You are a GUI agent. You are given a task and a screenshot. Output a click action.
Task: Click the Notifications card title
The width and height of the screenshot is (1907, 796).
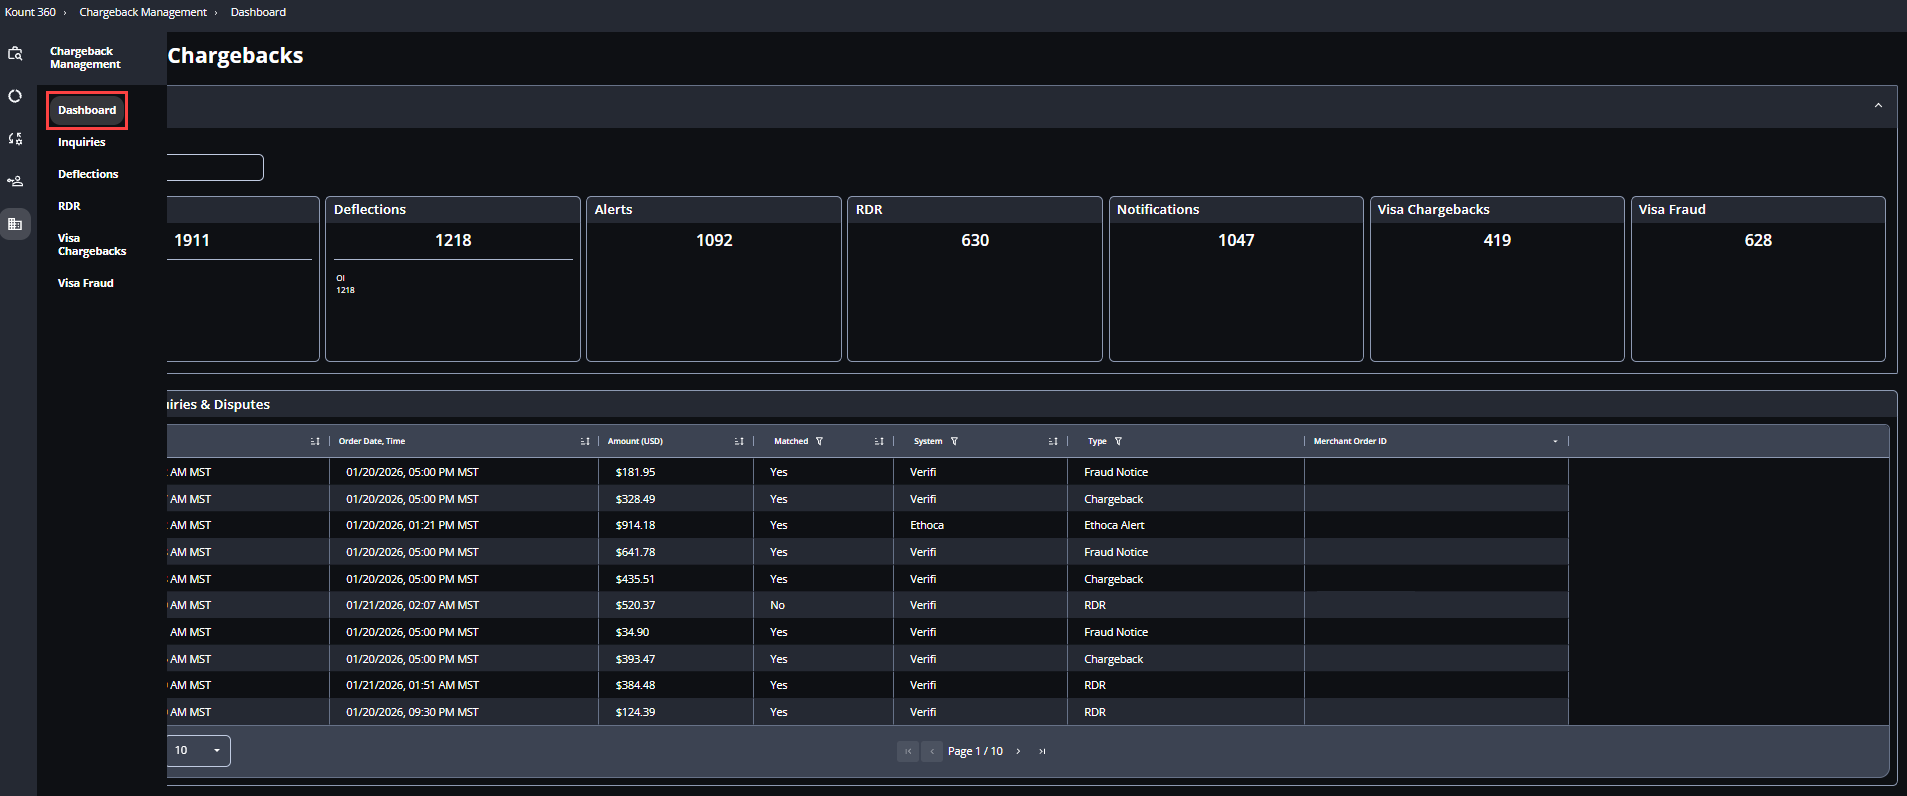pyautogui.click(x=1158, y=209)
